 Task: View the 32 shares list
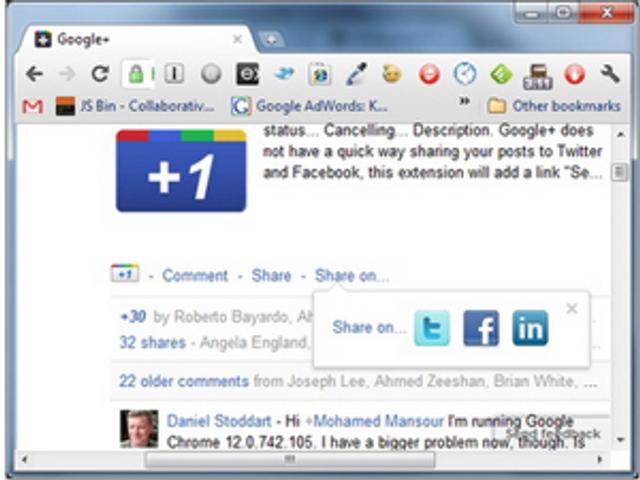tap(153, 342)
